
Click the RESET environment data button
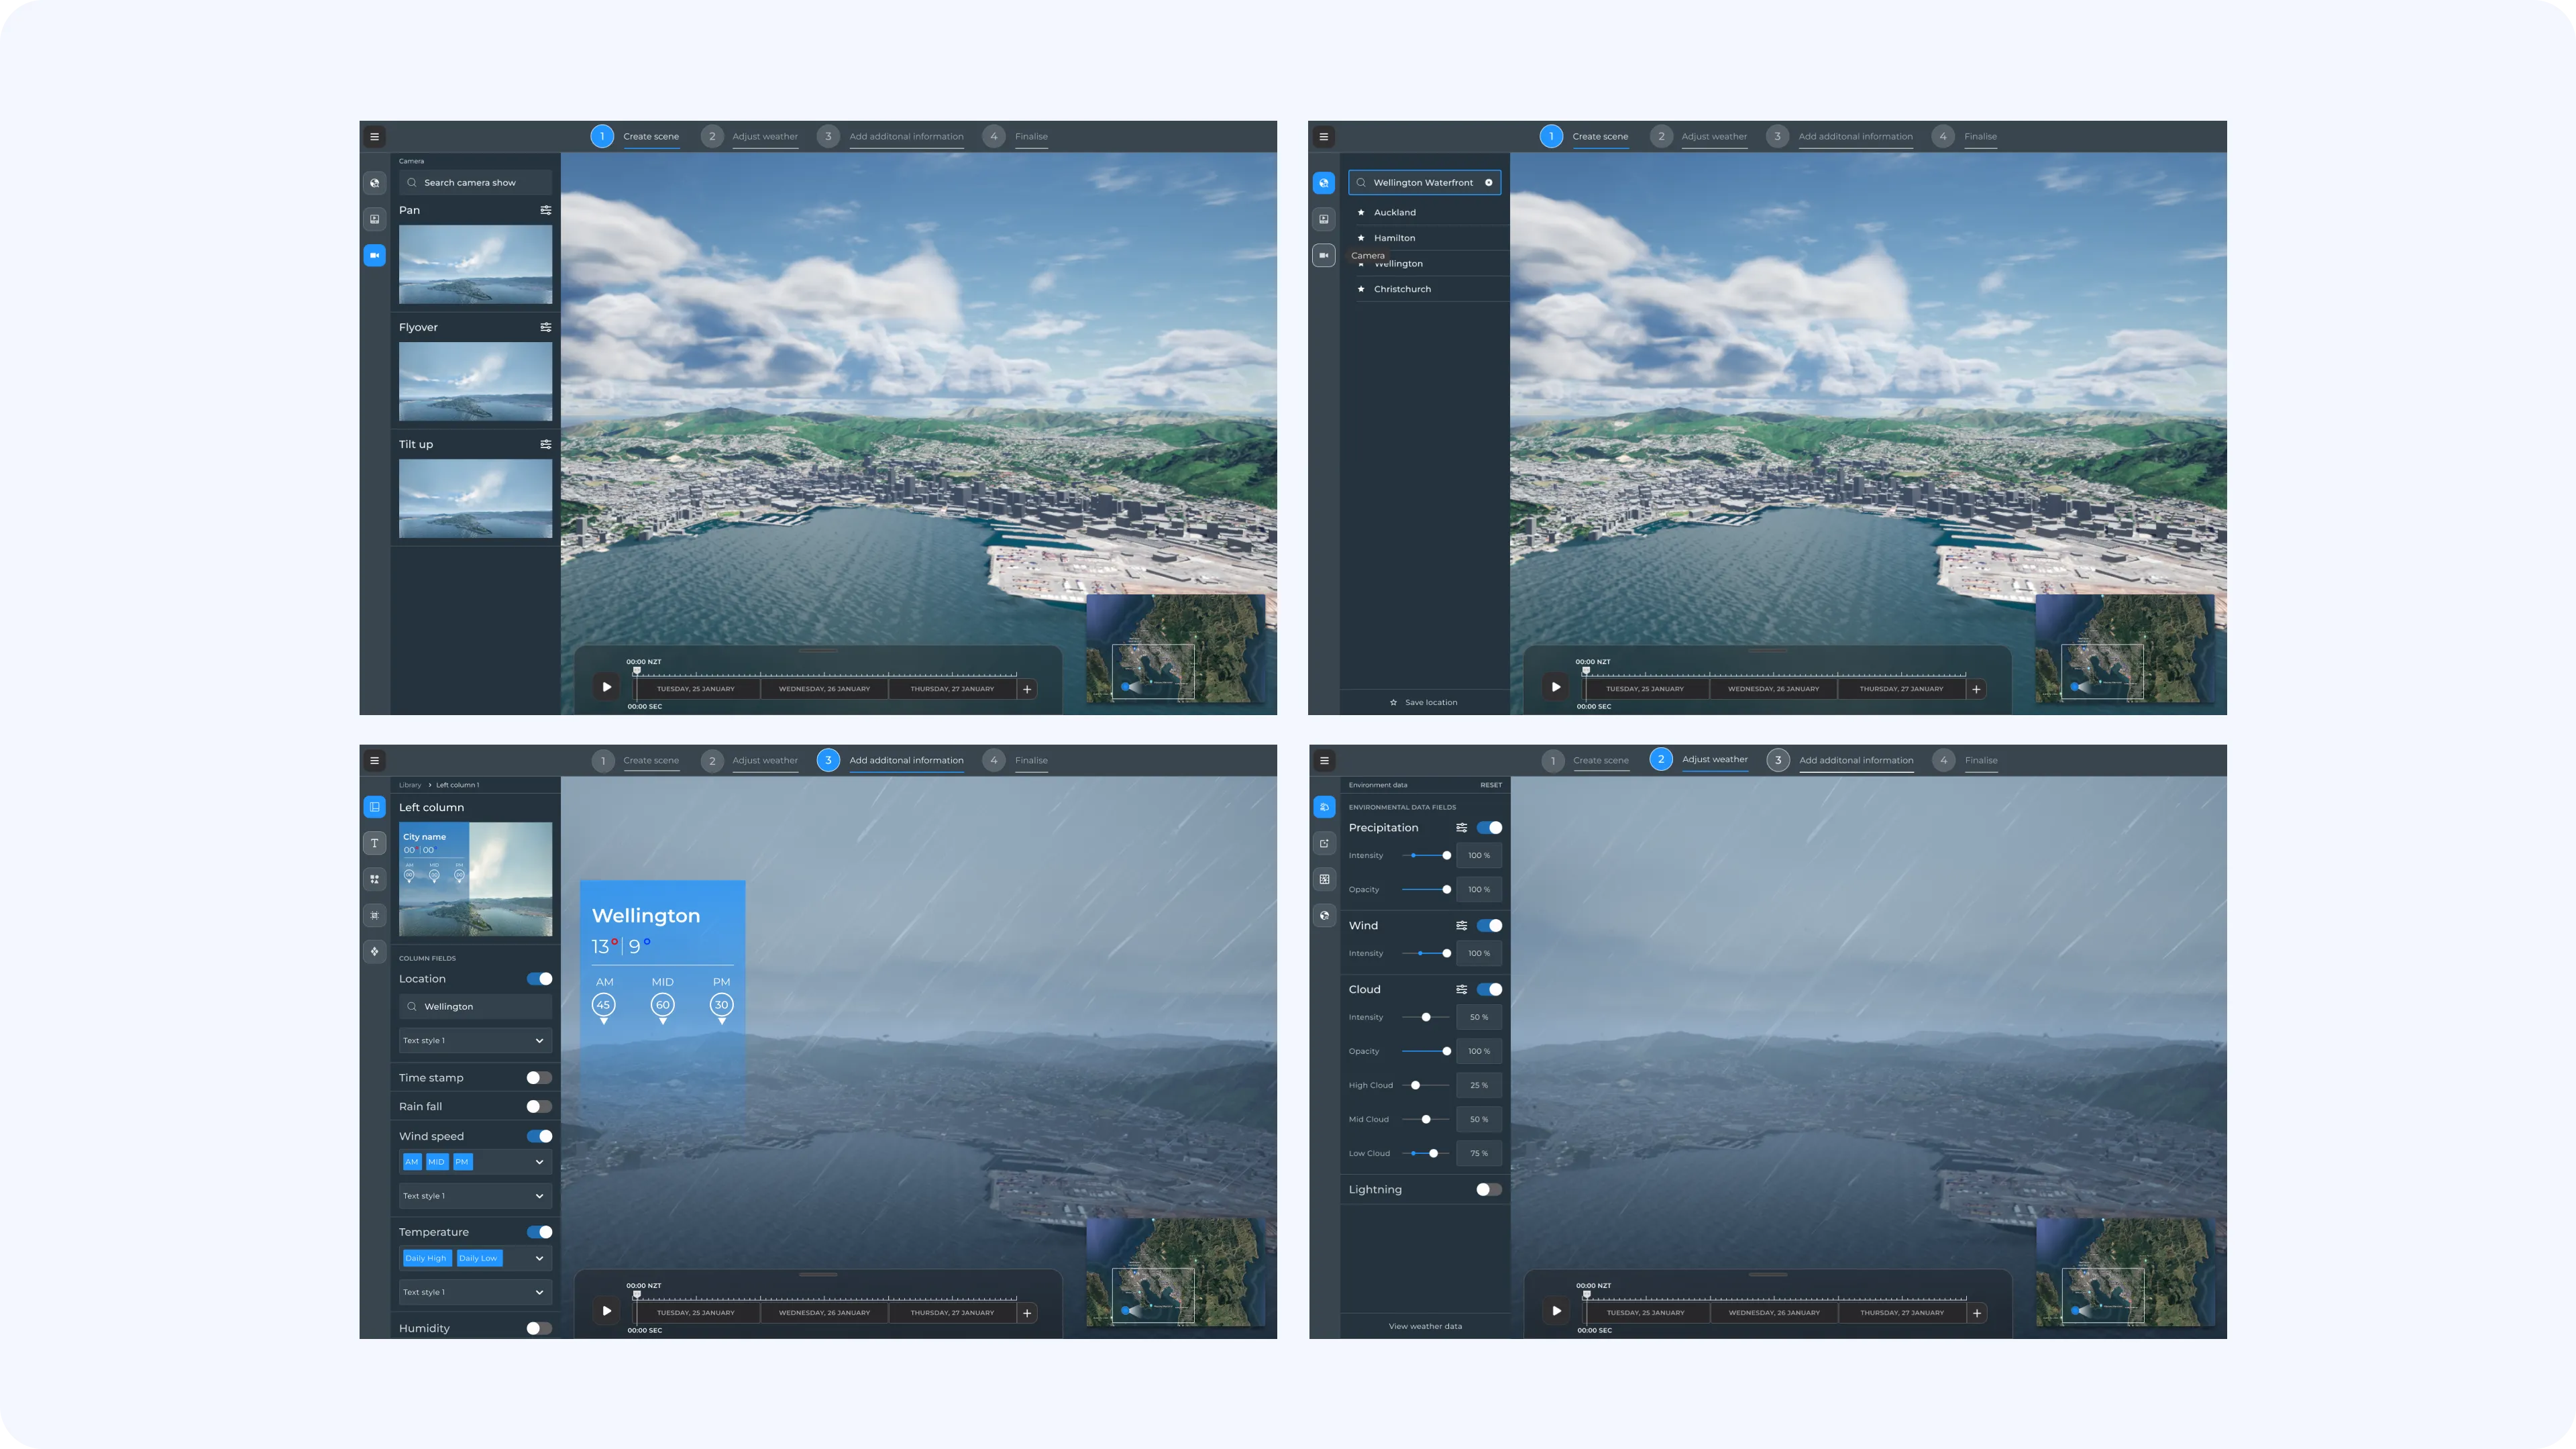tap(1490, 785)
